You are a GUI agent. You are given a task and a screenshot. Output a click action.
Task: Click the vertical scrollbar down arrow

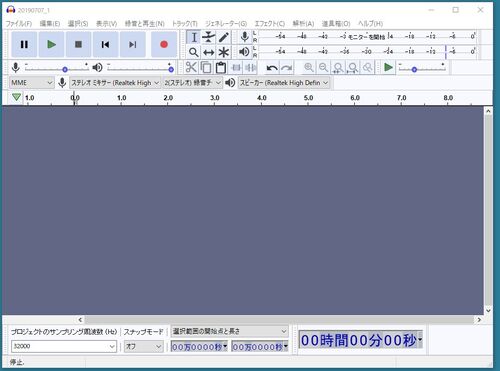pos(488,311)
